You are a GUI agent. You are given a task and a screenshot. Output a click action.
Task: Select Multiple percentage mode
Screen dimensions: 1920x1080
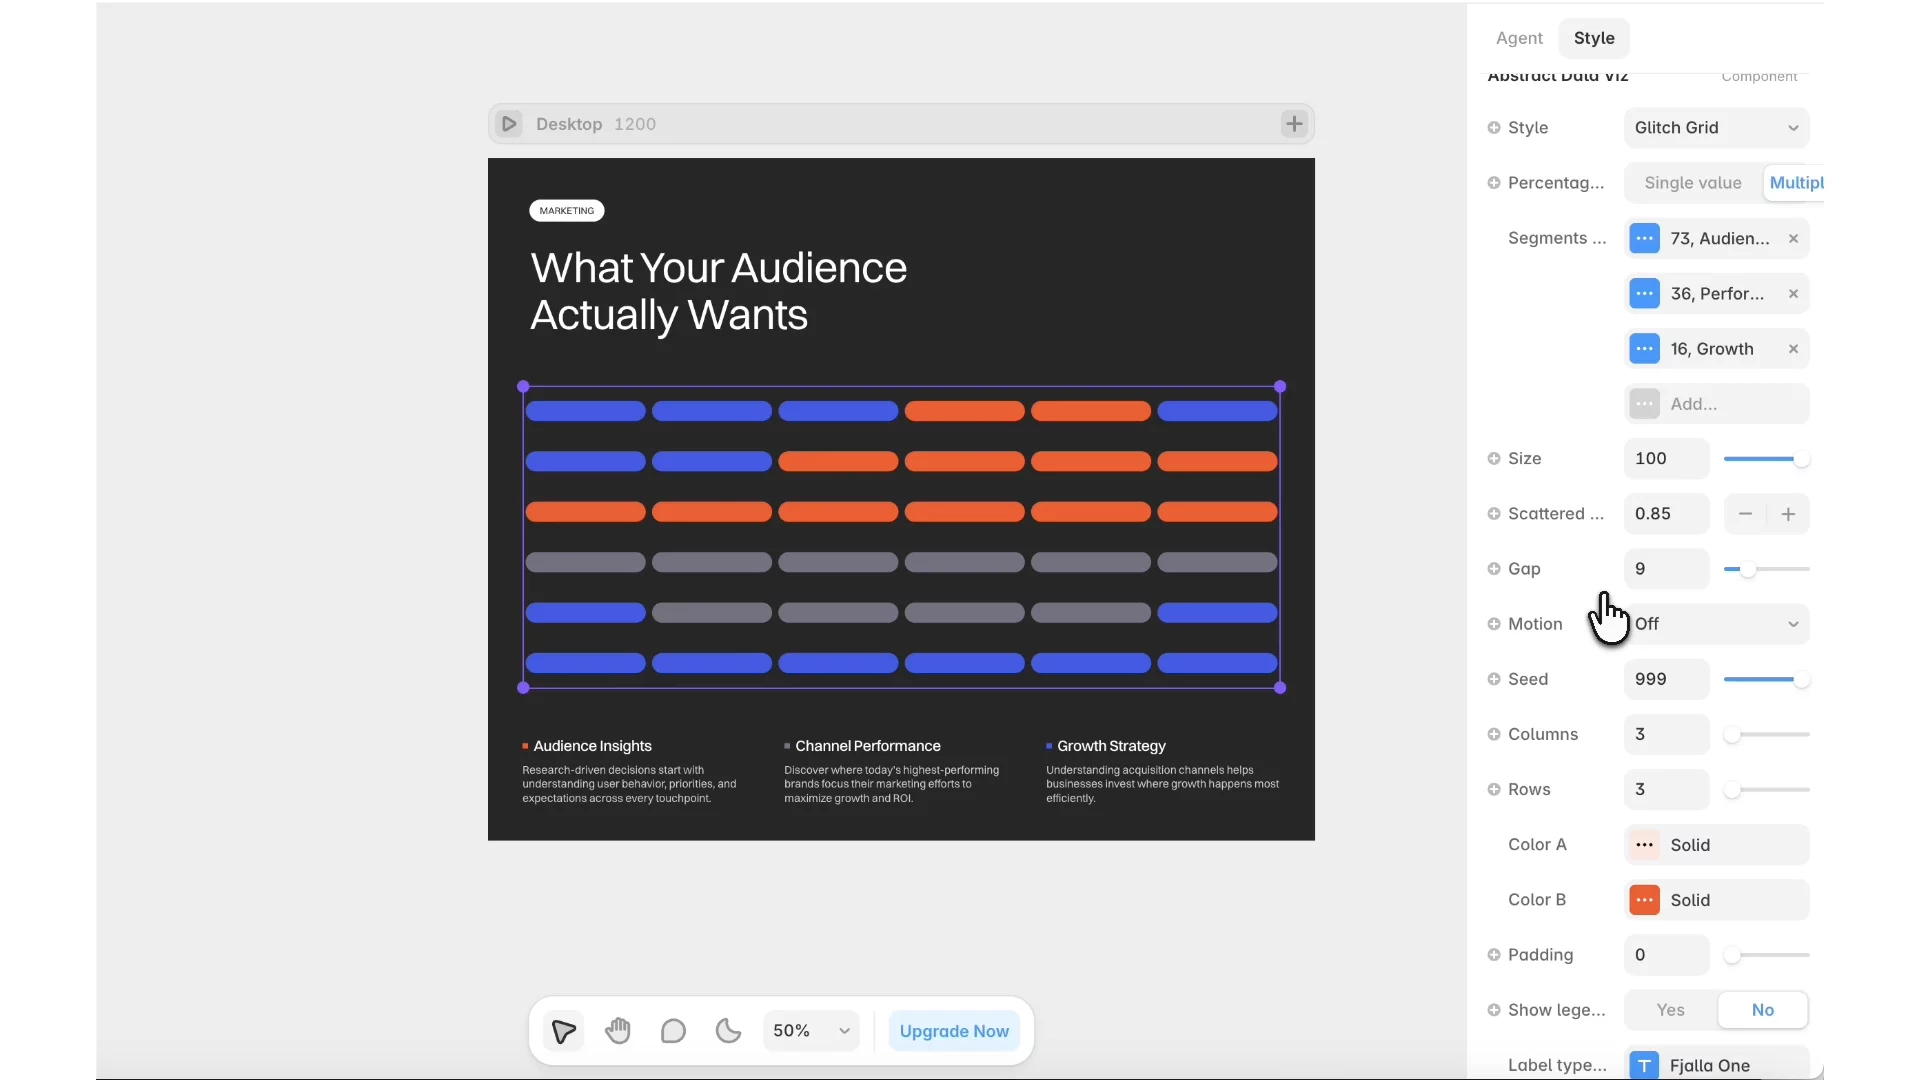(x=1795, y=183)
